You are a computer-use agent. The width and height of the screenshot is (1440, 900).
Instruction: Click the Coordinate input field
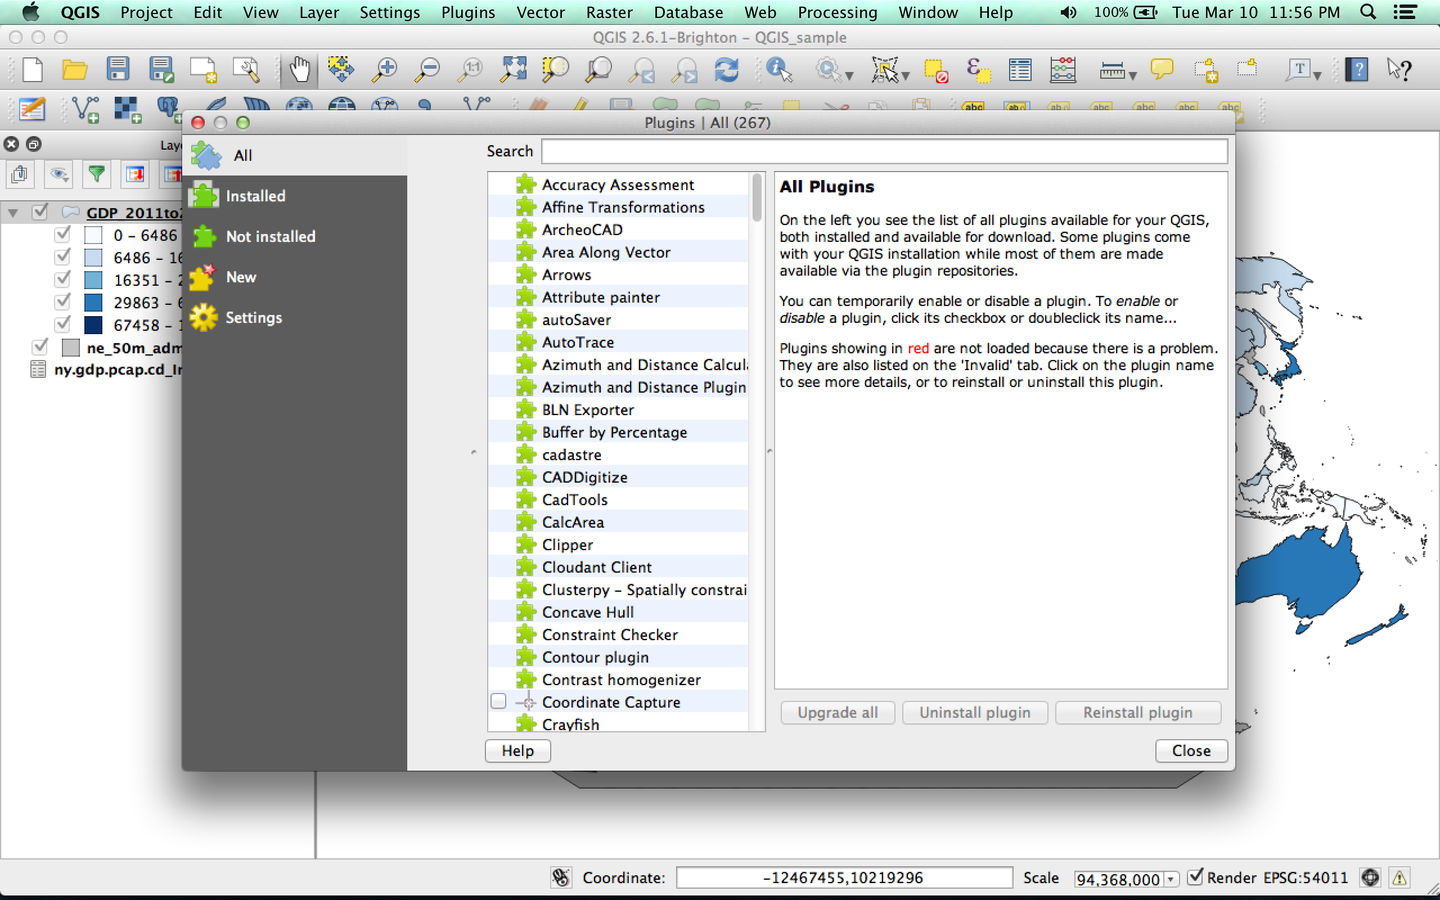844,878
